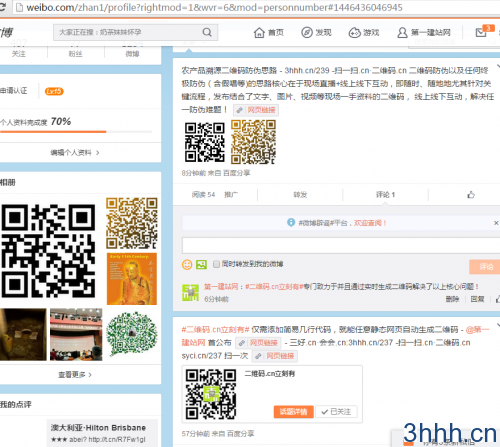Viewport: 500px width, 447px height.
Task: Click 转发 on the first post
Action: tap(300, 195)
